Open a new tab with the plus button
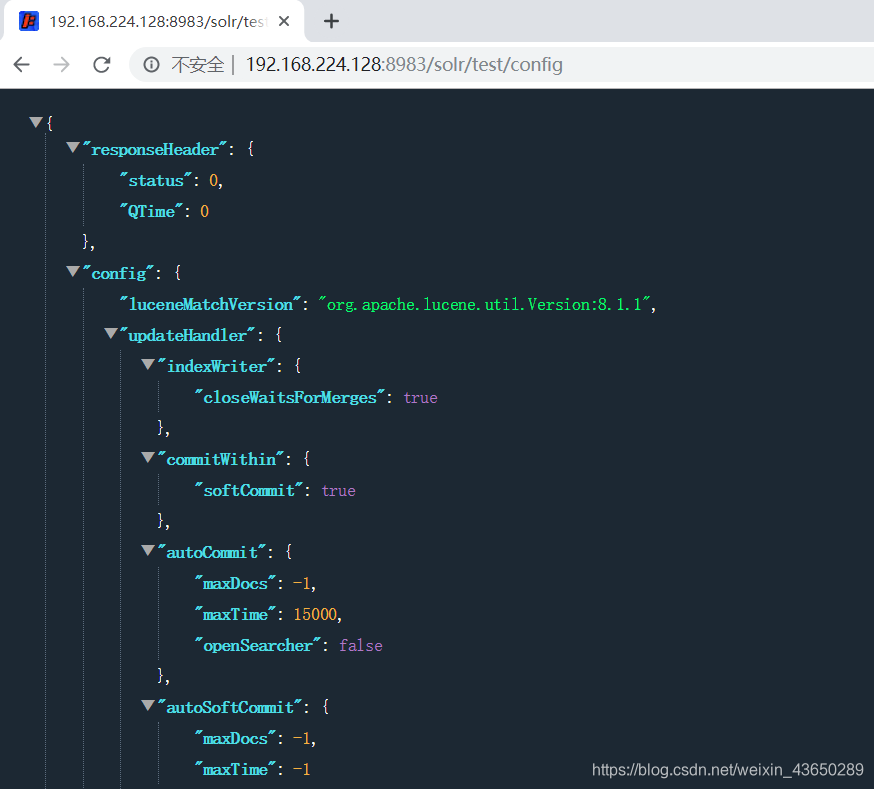 tap(331, 21)
